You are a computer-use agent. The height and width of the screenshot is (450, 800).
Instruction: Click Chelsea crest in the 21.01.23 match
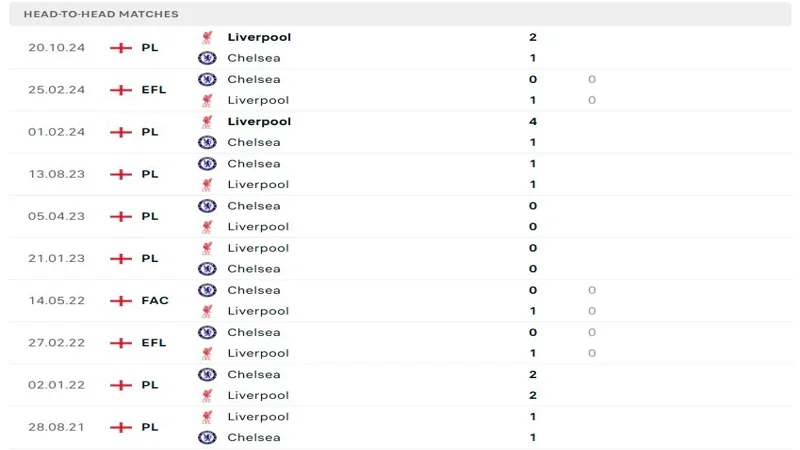[x=207, y=269]
